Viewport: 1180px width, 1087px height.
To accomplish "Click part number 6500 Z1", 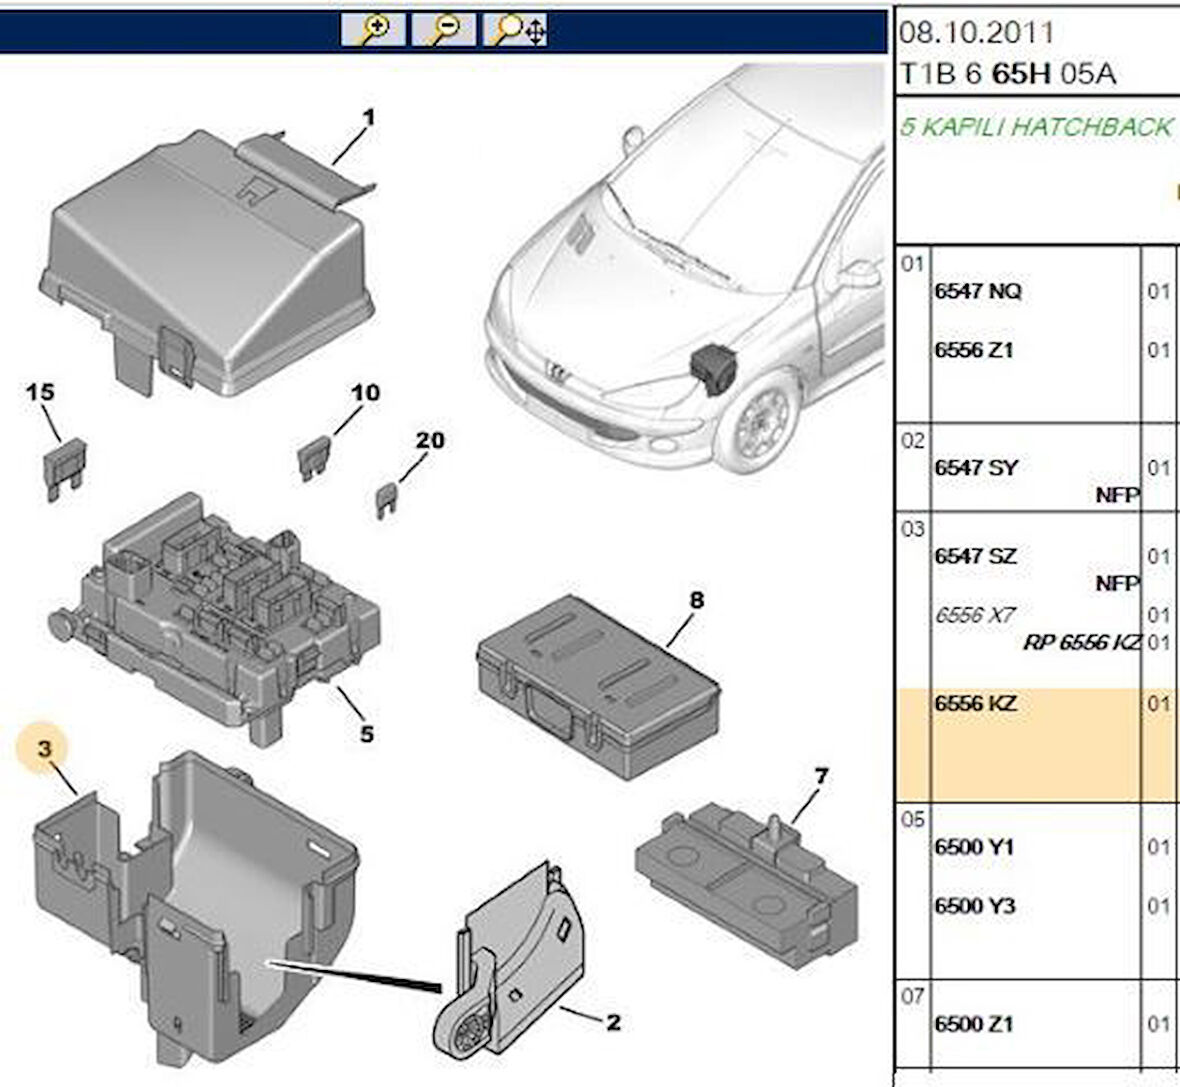I will click(x=974, y=1023).
